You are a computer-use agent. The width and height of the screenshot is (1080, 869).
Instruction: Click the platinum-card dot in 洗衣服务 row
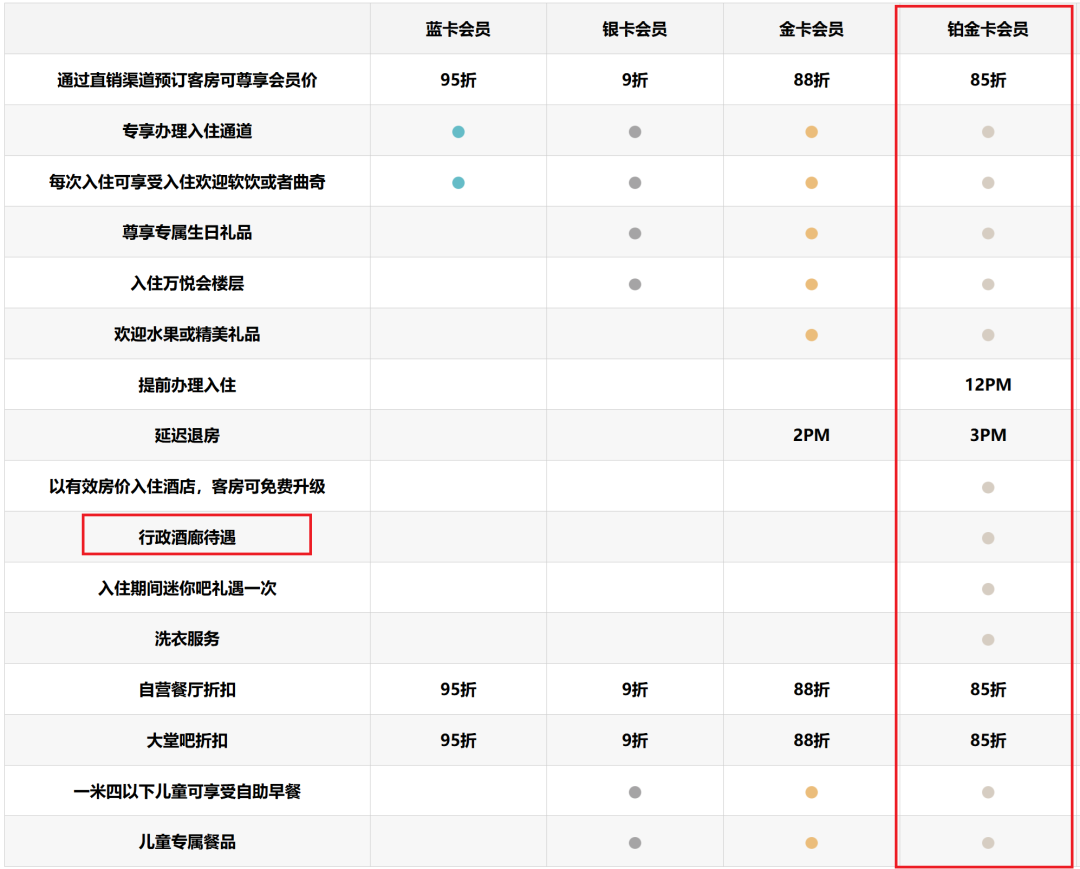988,640
